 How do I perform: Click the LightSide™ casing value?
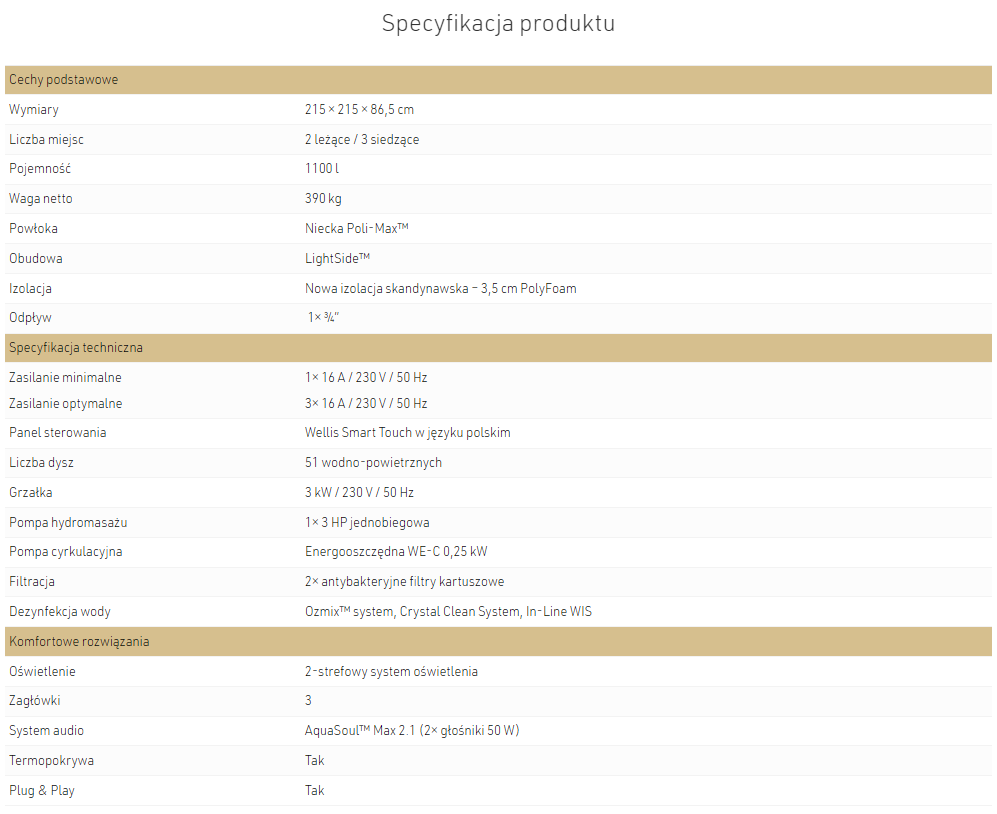(x=337, y=258)
